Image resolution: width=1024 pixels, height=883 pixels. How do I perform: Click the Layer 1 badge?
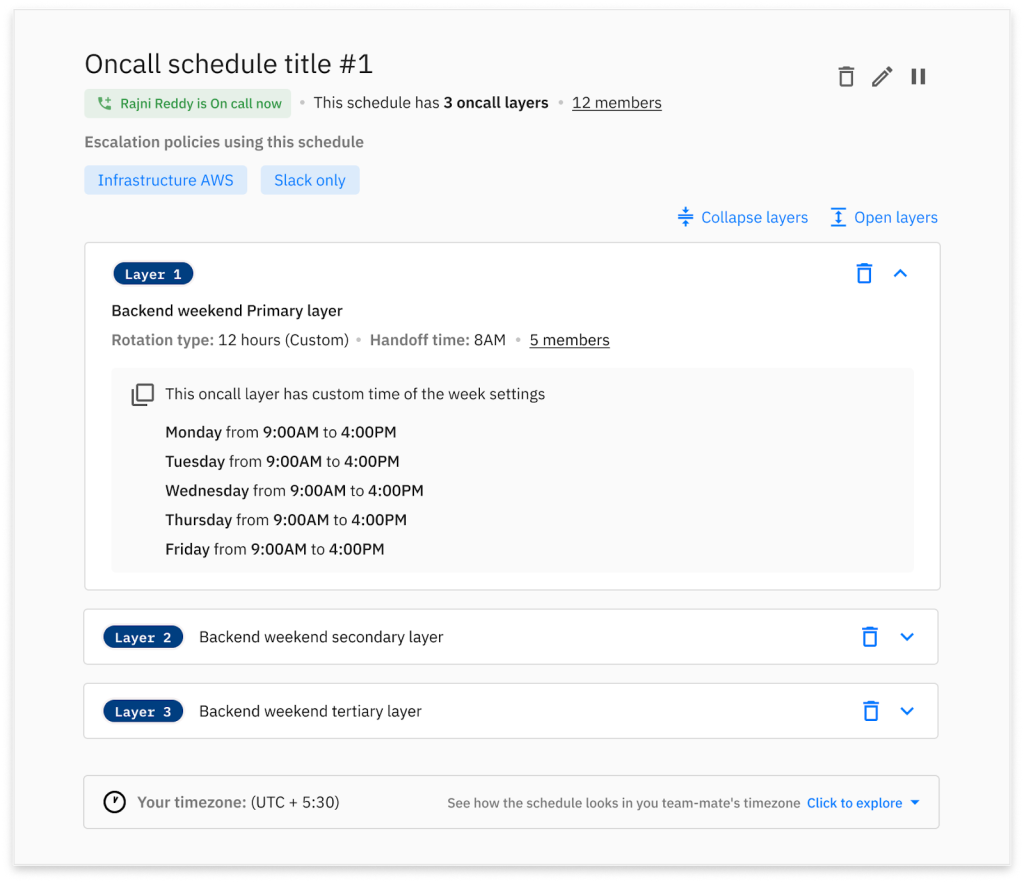(153, 274)
